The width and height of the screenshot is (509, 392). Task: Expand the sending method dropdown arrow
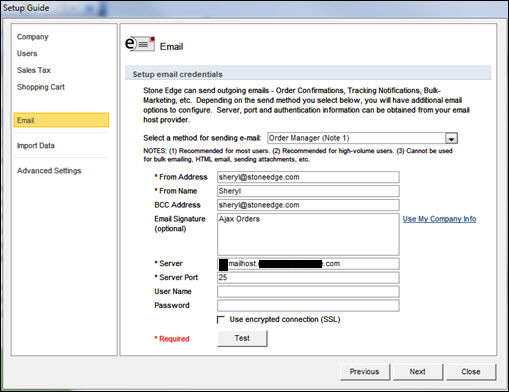click(x=451, y=138)
